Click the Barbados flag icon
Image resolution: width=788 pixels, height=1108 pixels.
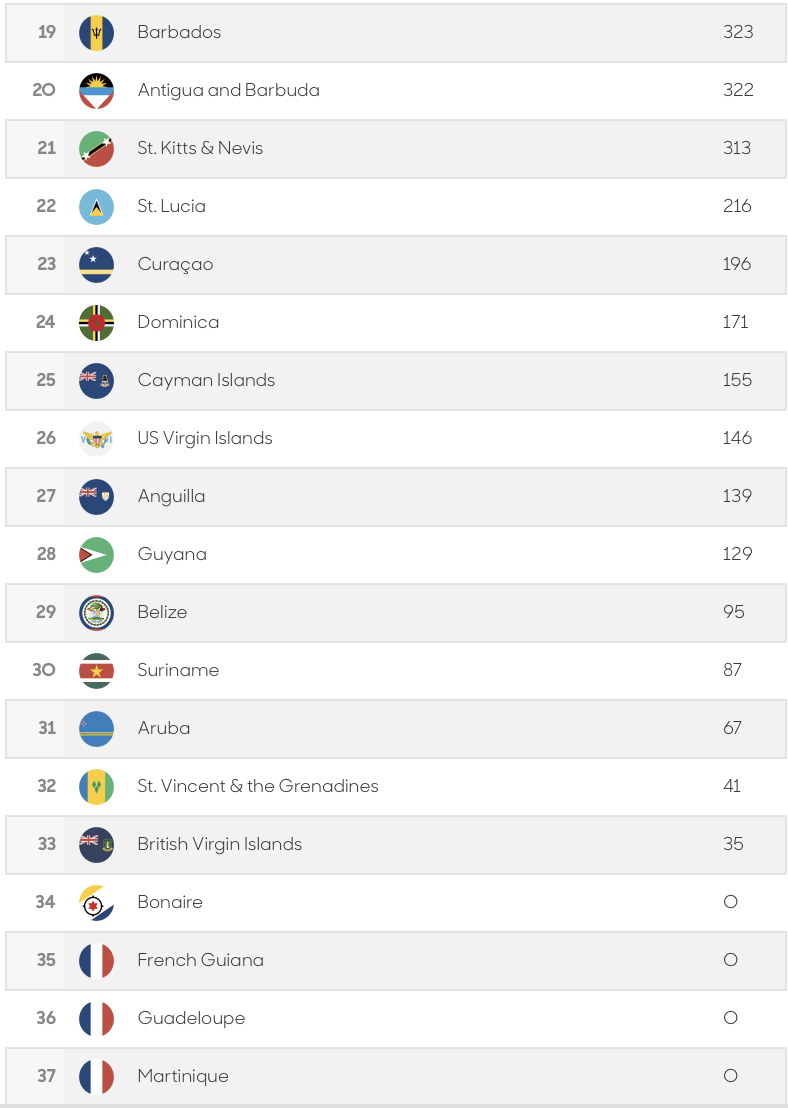96,33
